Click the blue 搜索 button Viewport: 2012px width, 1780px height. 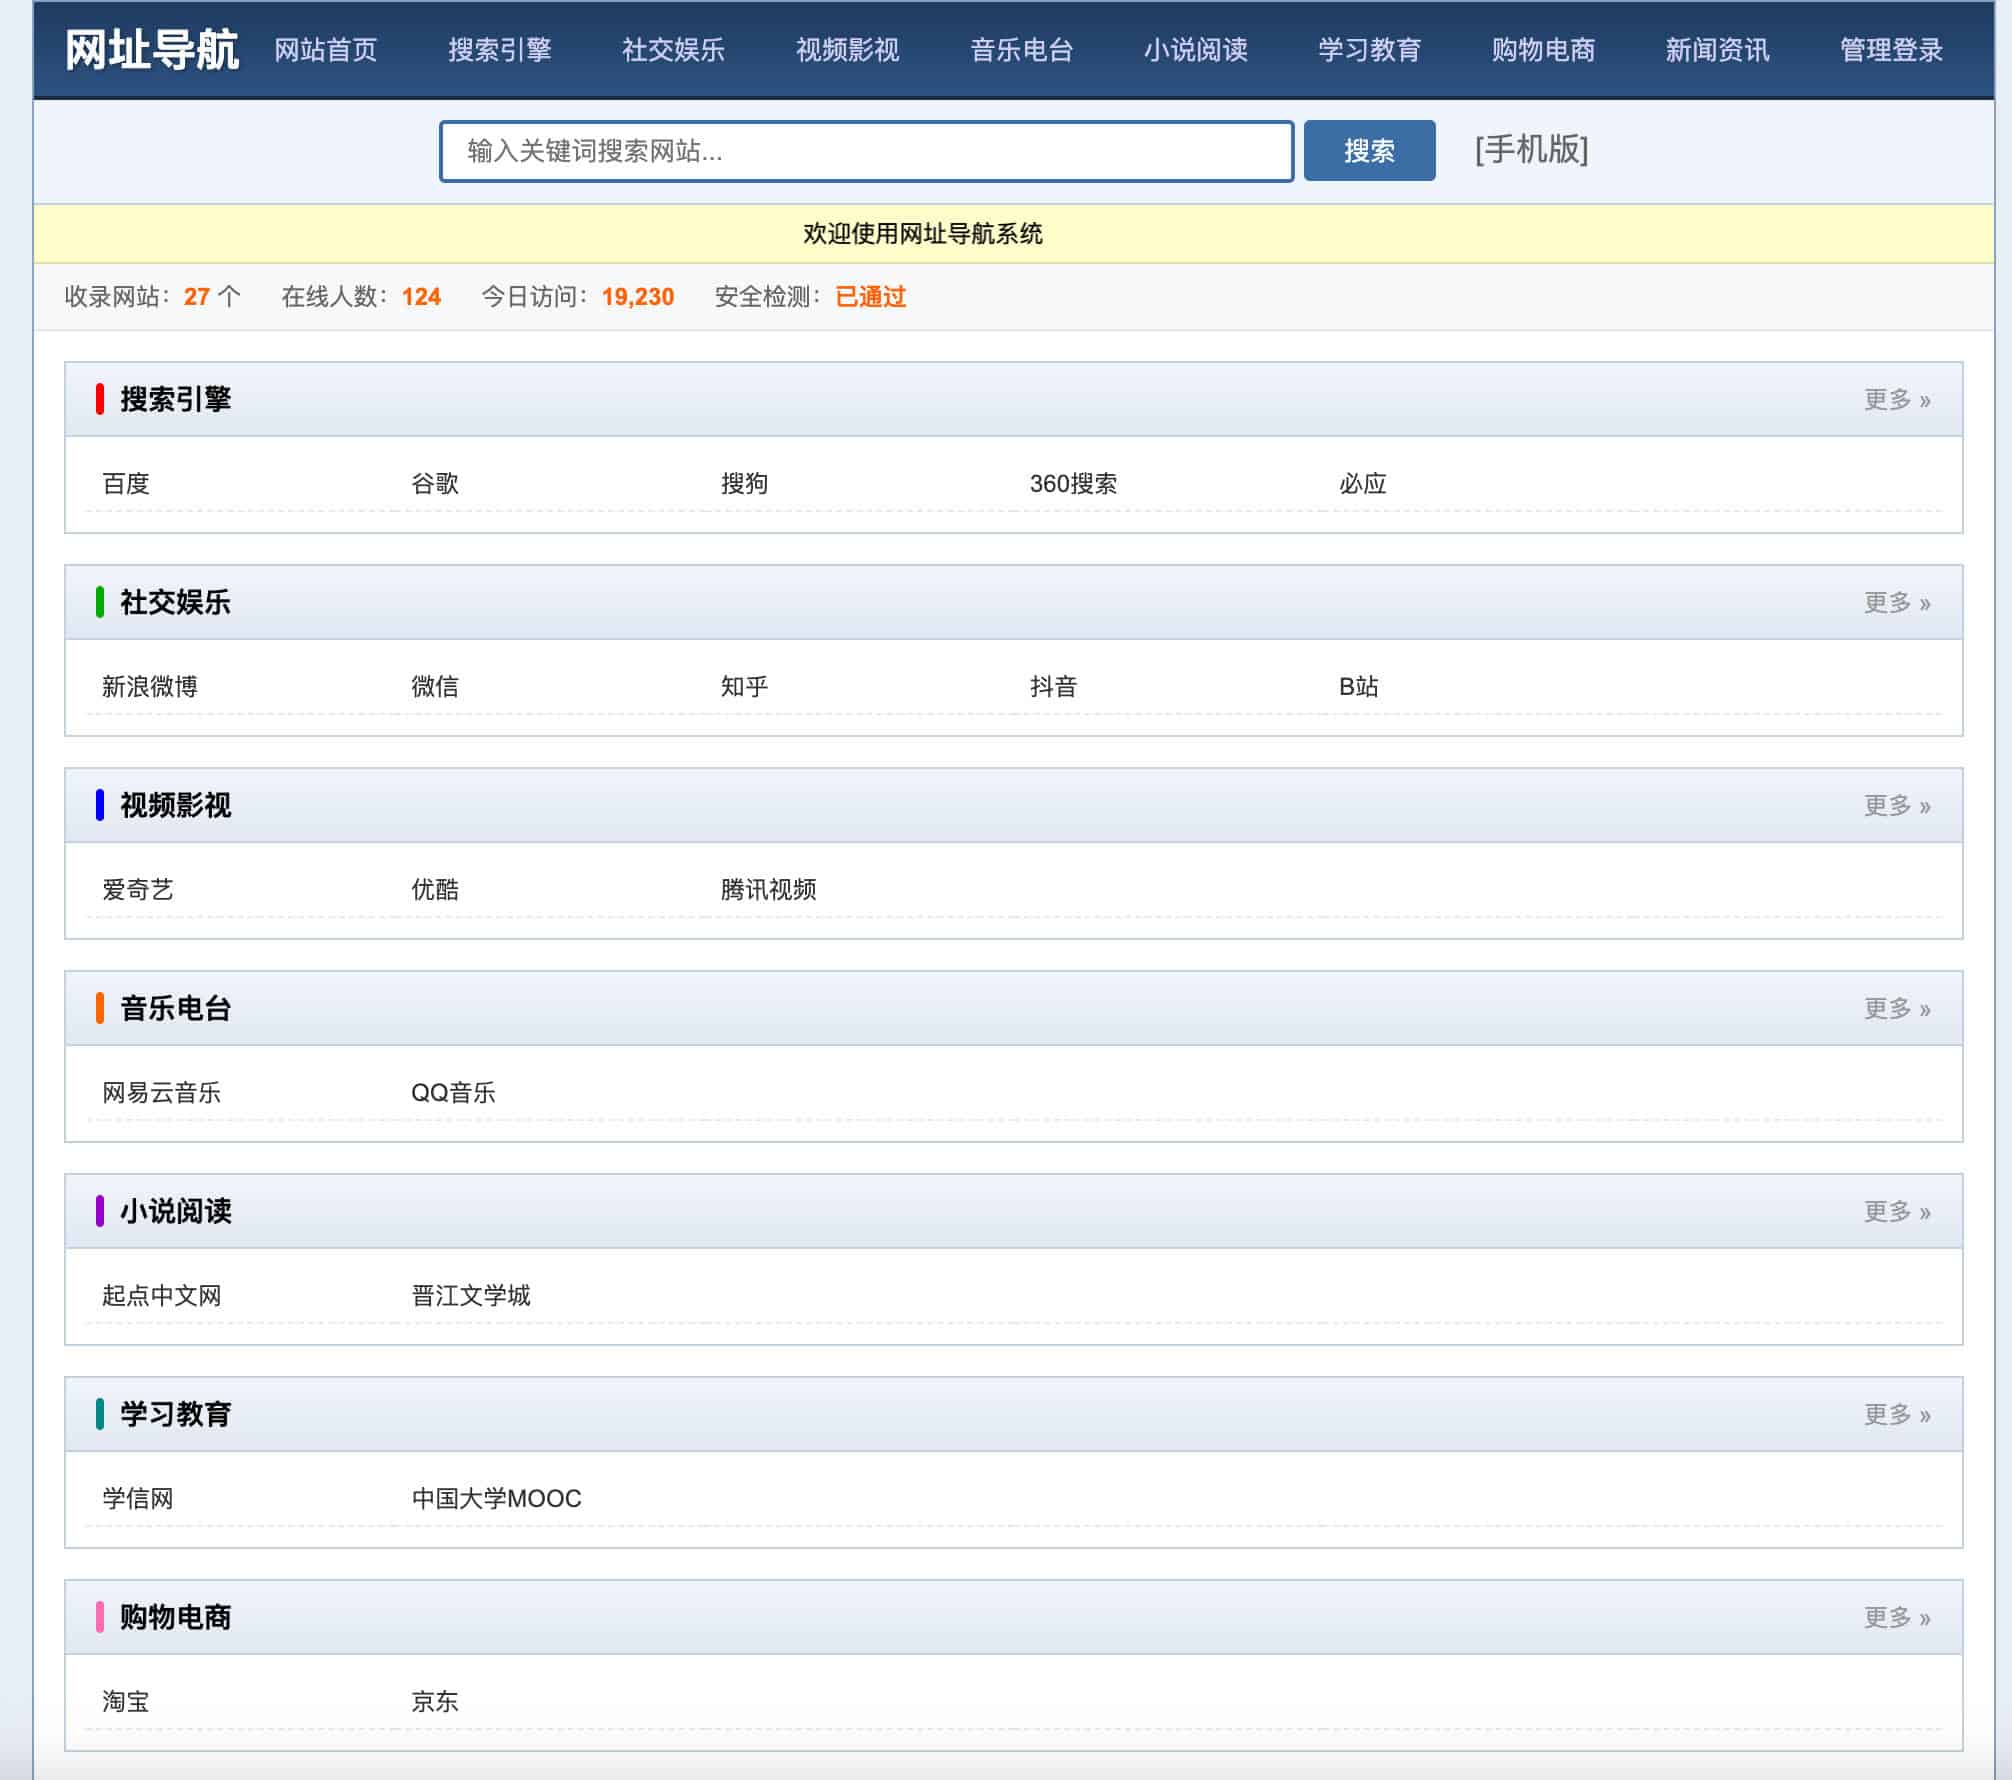pyautogui.click(x=1370, y=151)
